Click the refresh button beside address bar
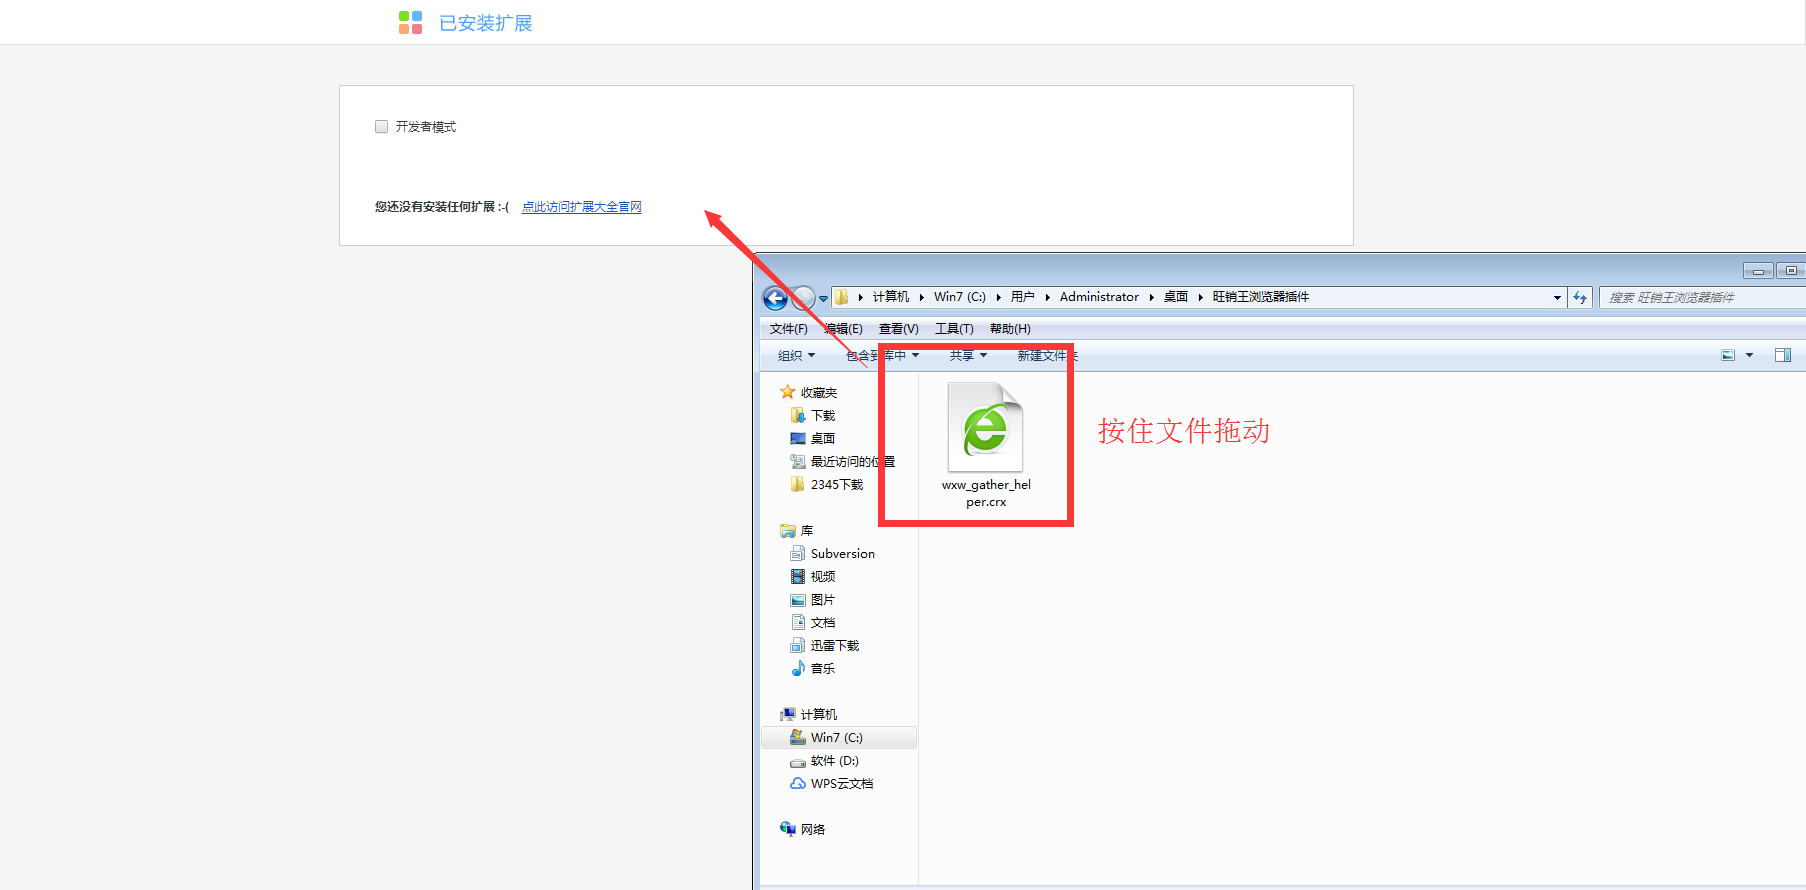The image size is (1806, 890). (x=1580, y=298)
